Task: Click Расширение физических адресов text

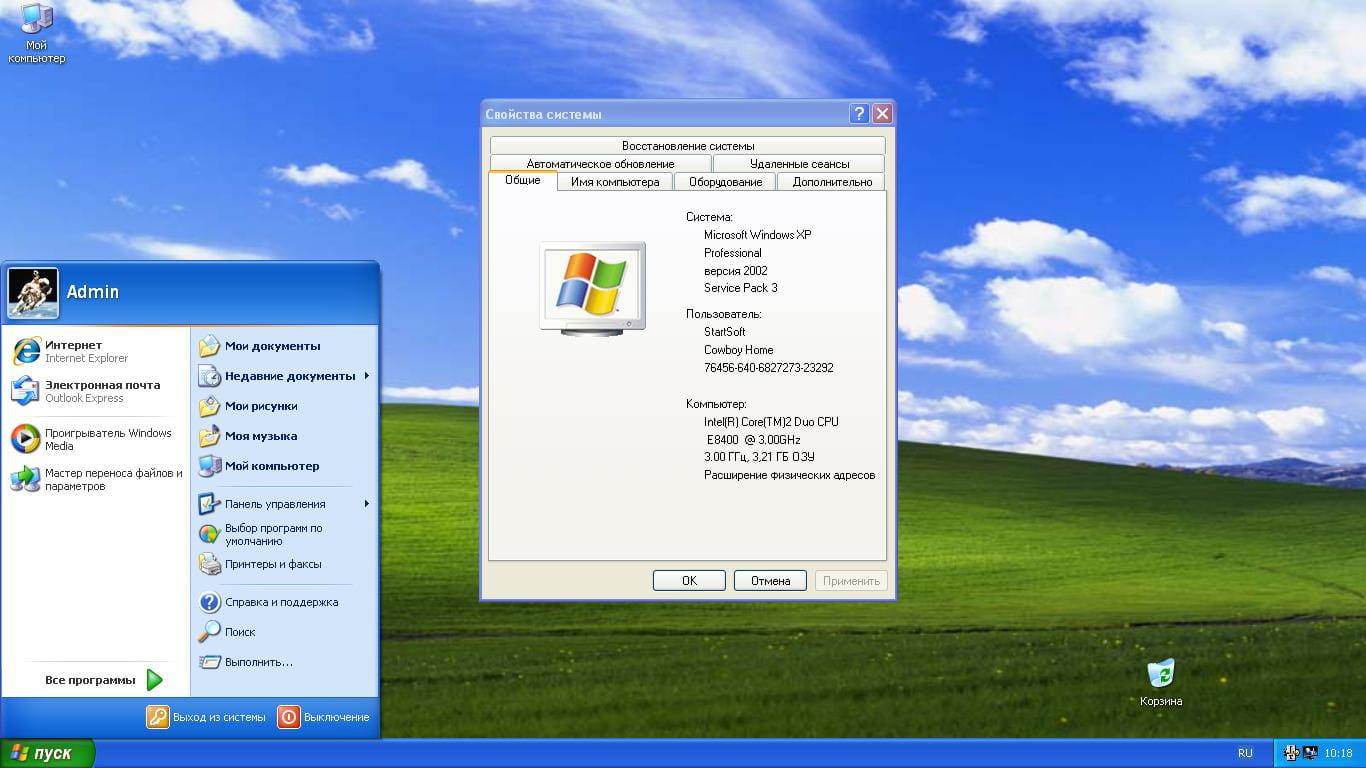Action: pos(790,475)
